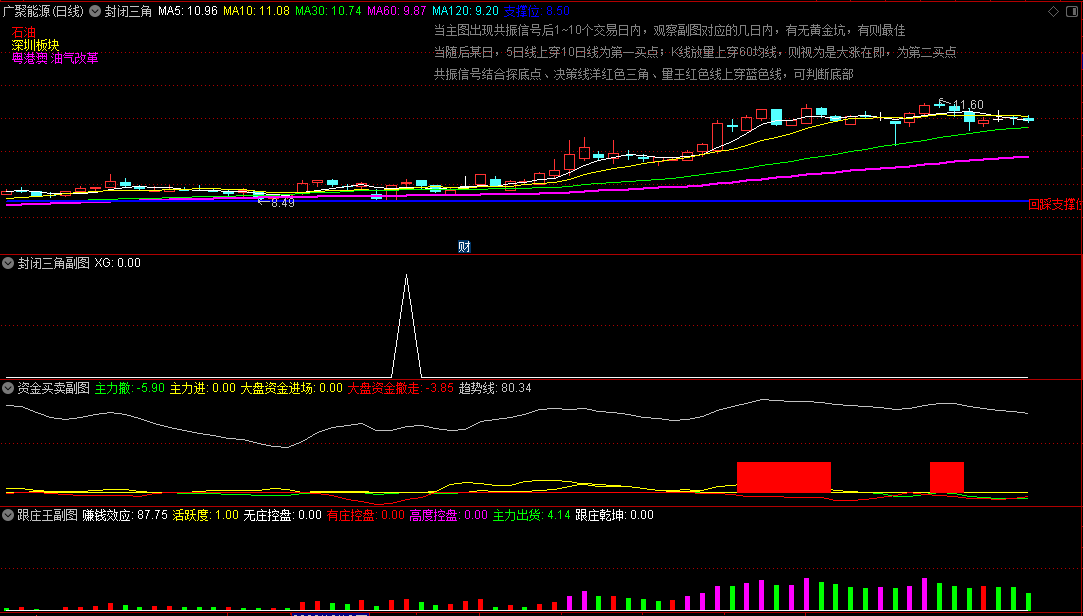Click the 资金买卖副图 panel title
This screenshot has height=616, width=1083.
click(53, 388)
